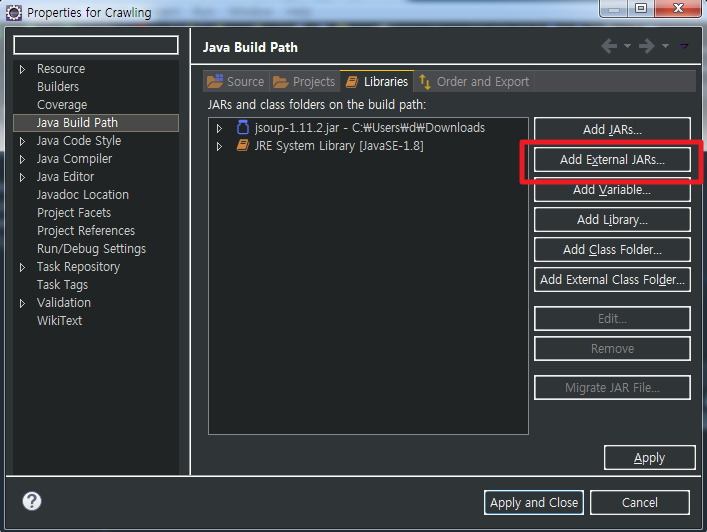The width and height of the screenshot is (707, 532).
Task: Click Apply and Close
Action: tap(534, 502)
